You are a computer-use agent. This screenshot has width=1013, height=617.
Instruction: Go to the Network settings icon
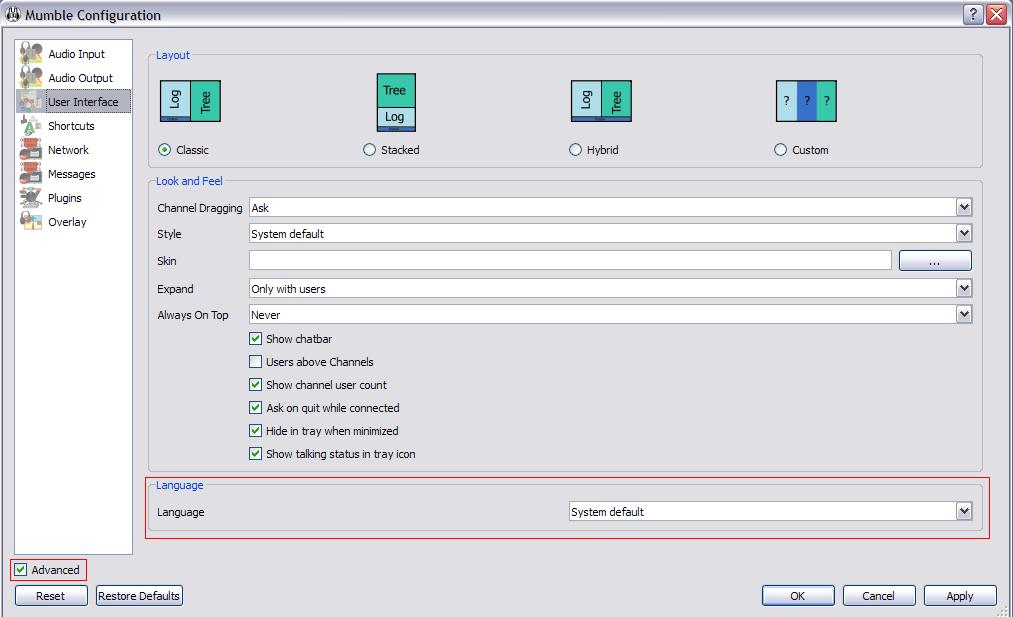(x=31, y=150)
